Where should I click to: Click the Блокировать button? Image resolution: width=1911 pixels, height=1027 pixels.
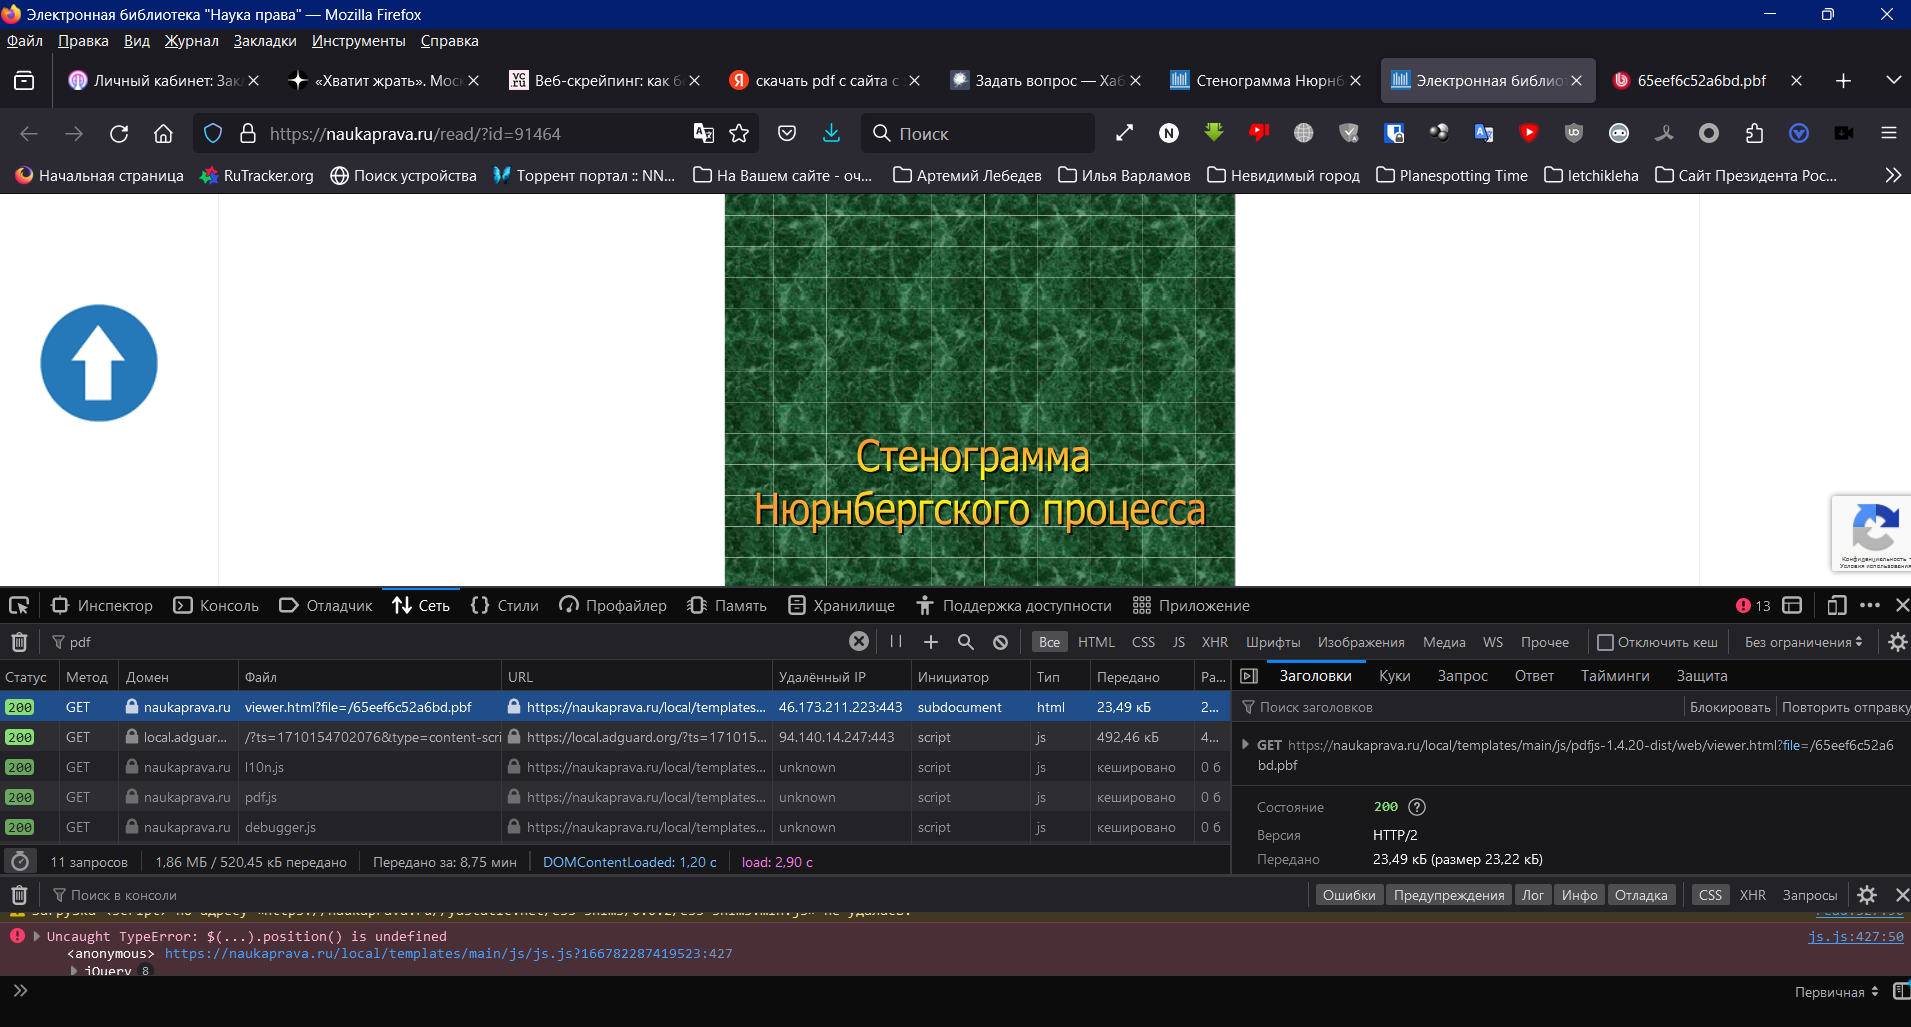tap(1730, 707)
